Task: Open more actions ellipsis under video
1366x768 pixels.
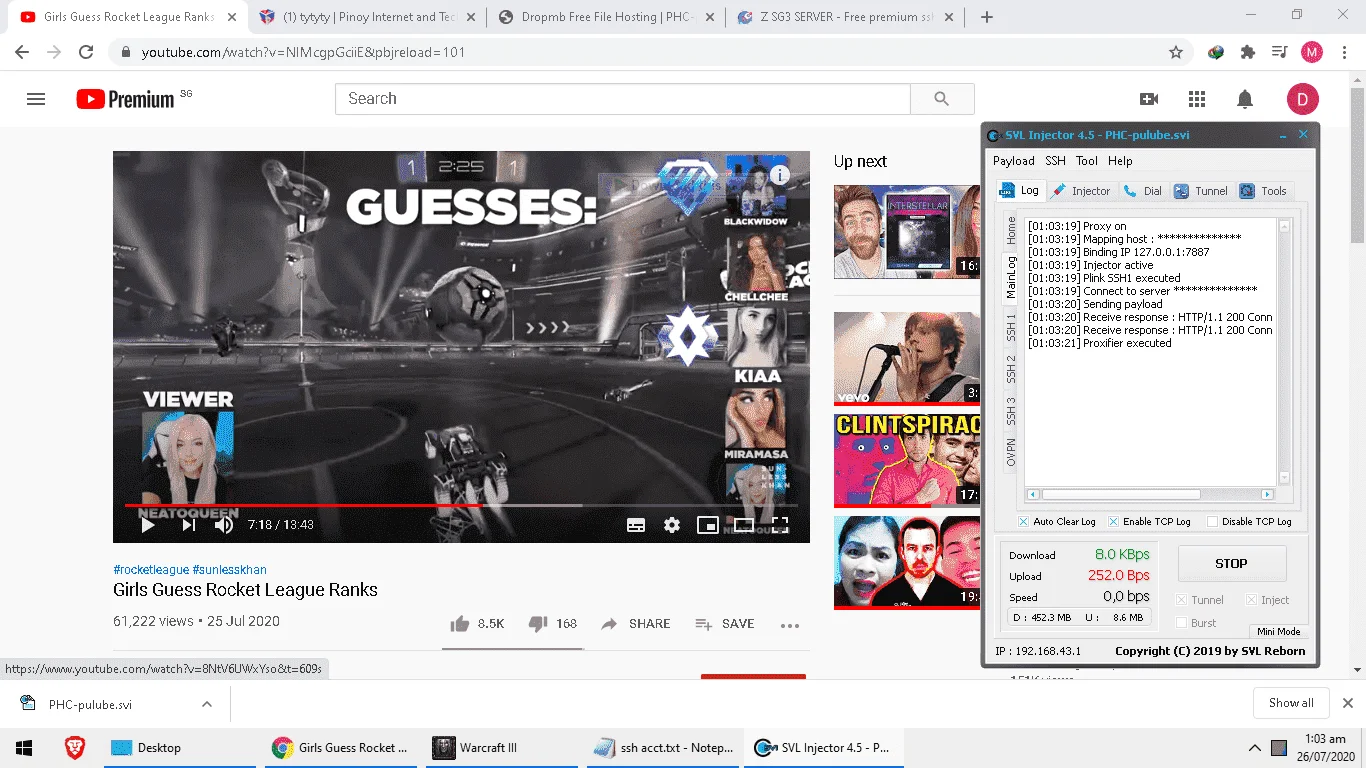Action: pyautogui.click(x=790, y=625)
